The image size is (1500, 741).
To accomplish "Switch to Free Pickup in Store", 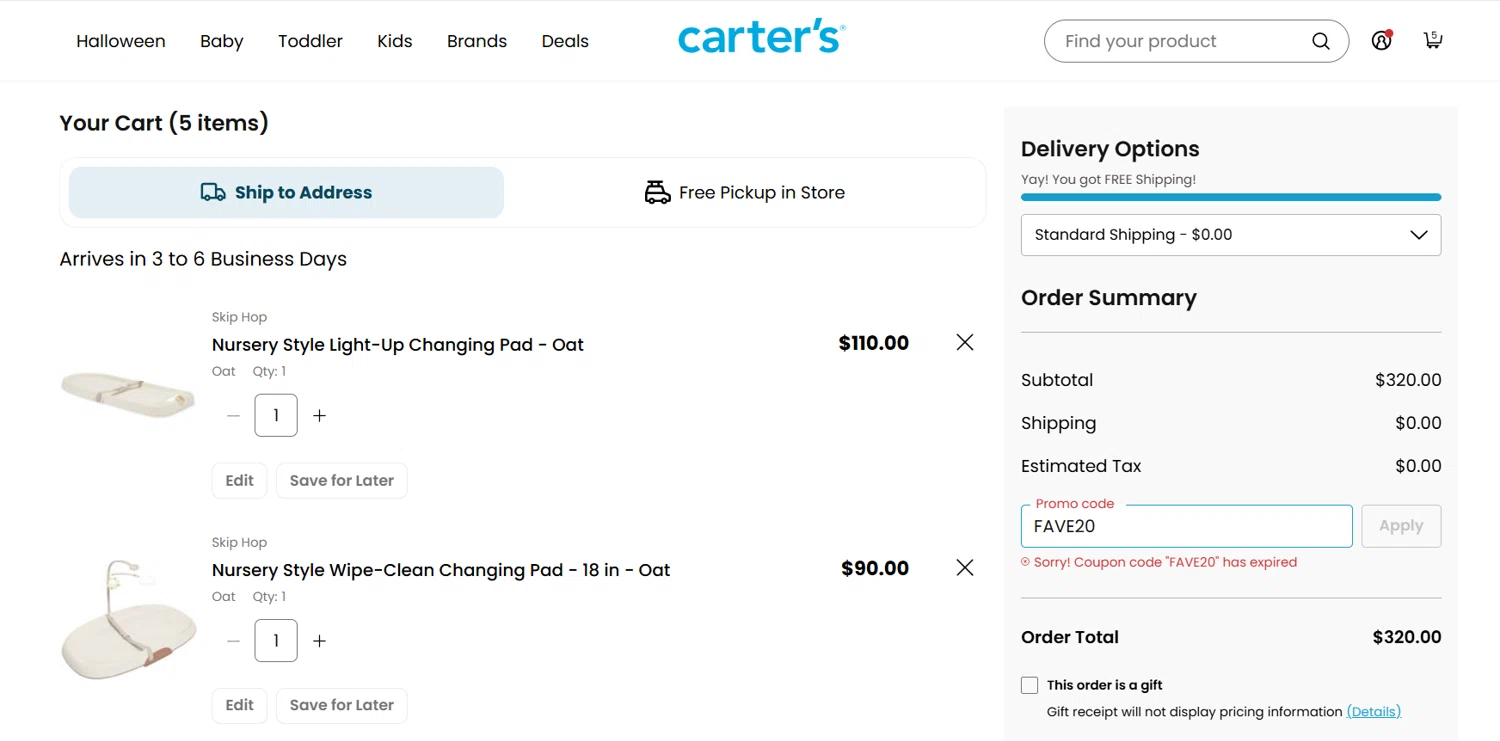I will 745,192.
